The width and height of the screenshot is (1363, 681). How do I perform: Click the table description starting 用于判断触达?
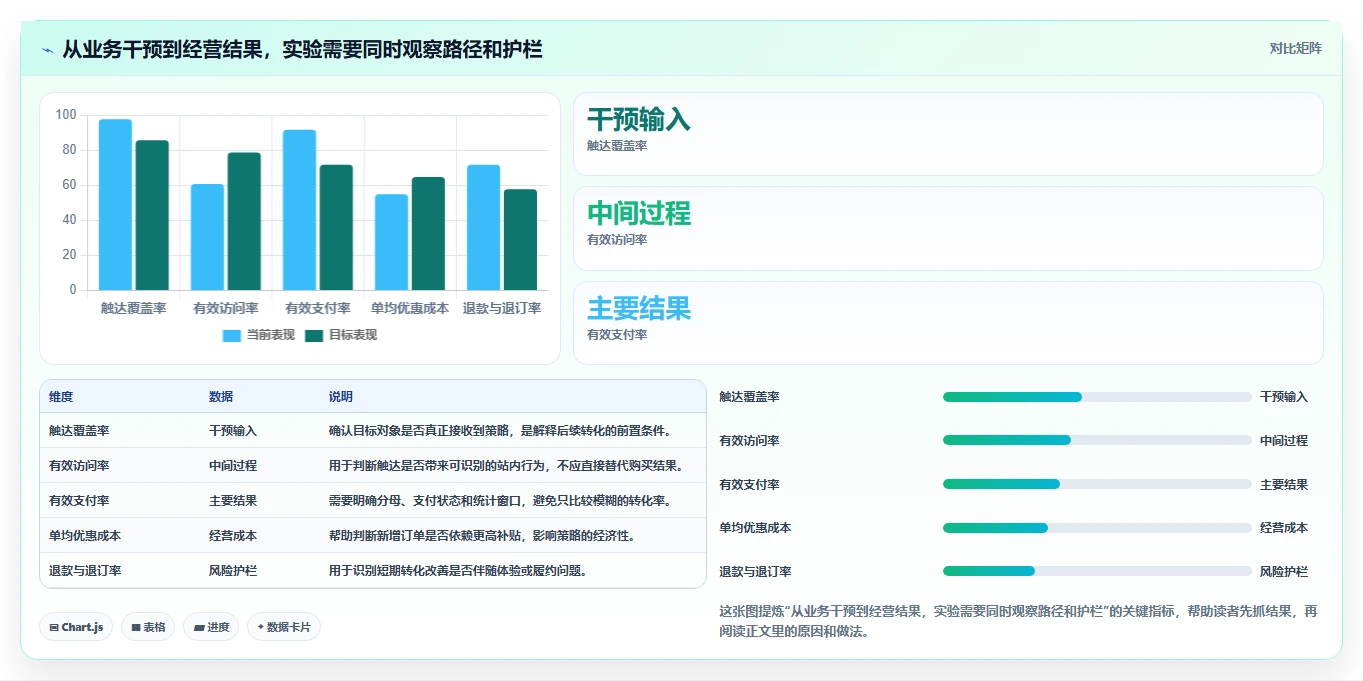(x=506, y=466)
